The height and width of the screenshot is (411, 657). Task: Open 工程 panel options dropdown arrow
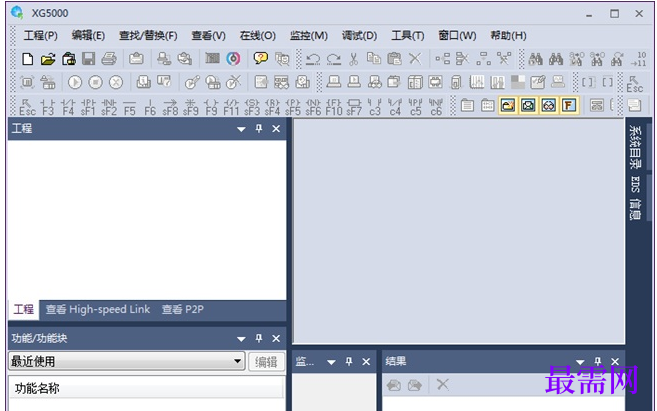[241, 129]
